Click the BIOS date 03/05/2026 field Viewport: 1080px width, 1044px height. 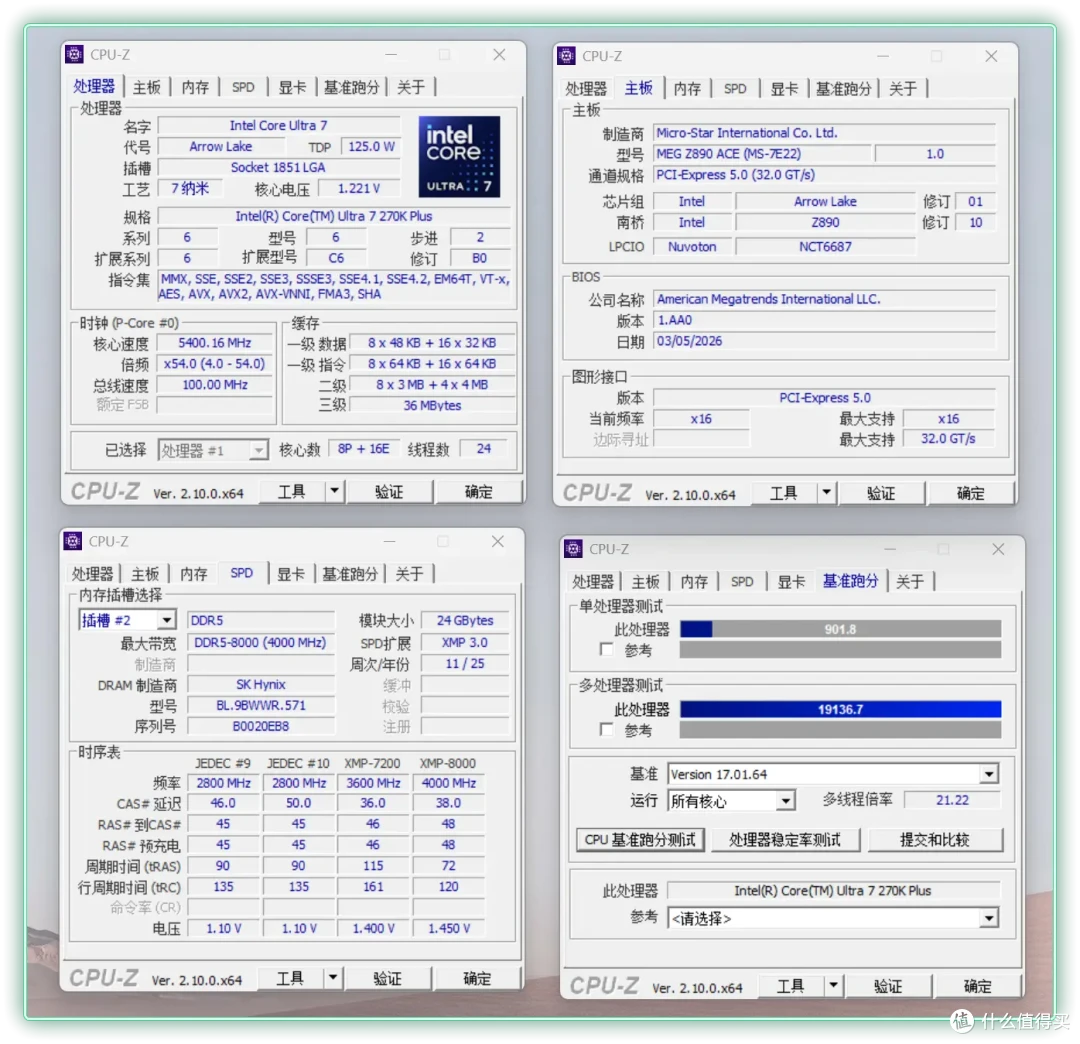click(x=824, y=341)
